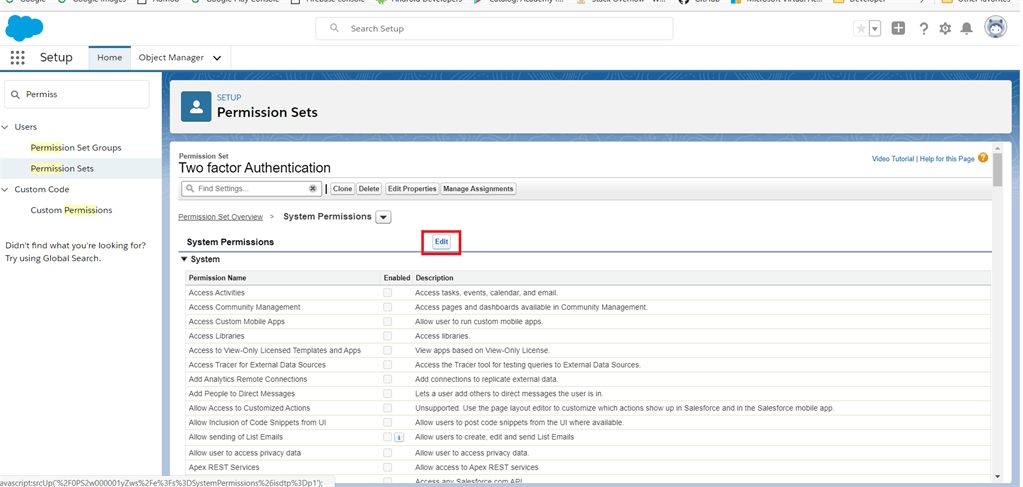Open the Video Tutorial link
Image resolution: width=1023 pixels, height=487 pixels.
pos(893,159)
